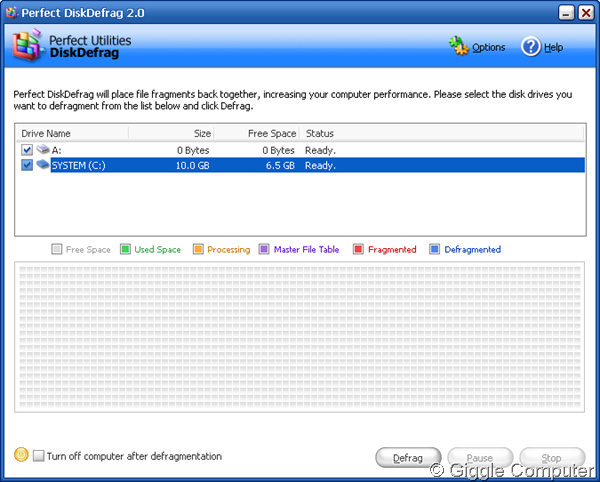
Task: Click the Ready. status of drive A:
Action: (320, 150)
